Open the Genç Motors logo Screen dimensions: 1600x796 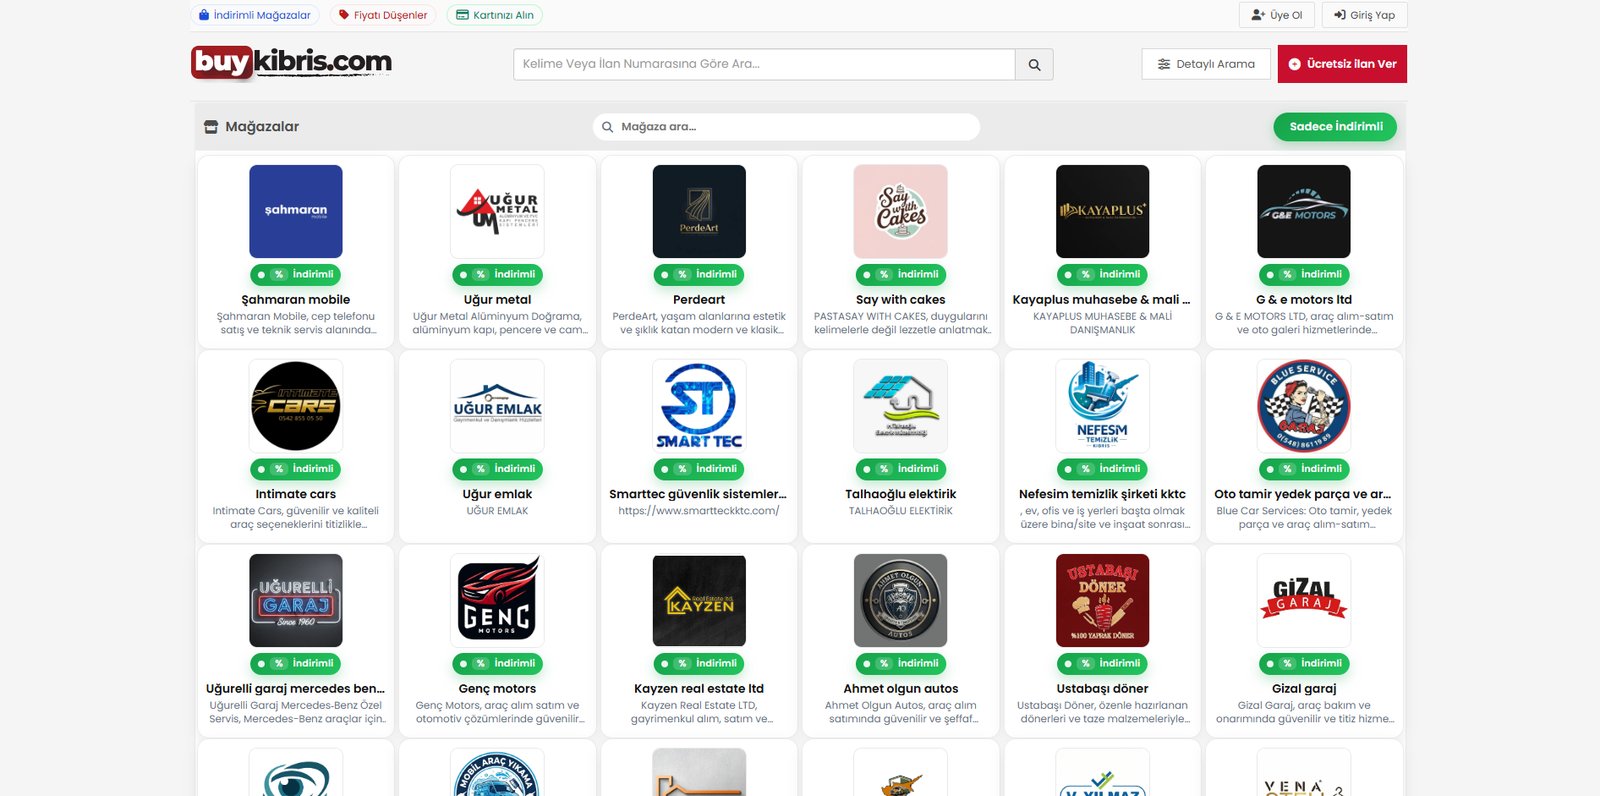coord(497,600)
